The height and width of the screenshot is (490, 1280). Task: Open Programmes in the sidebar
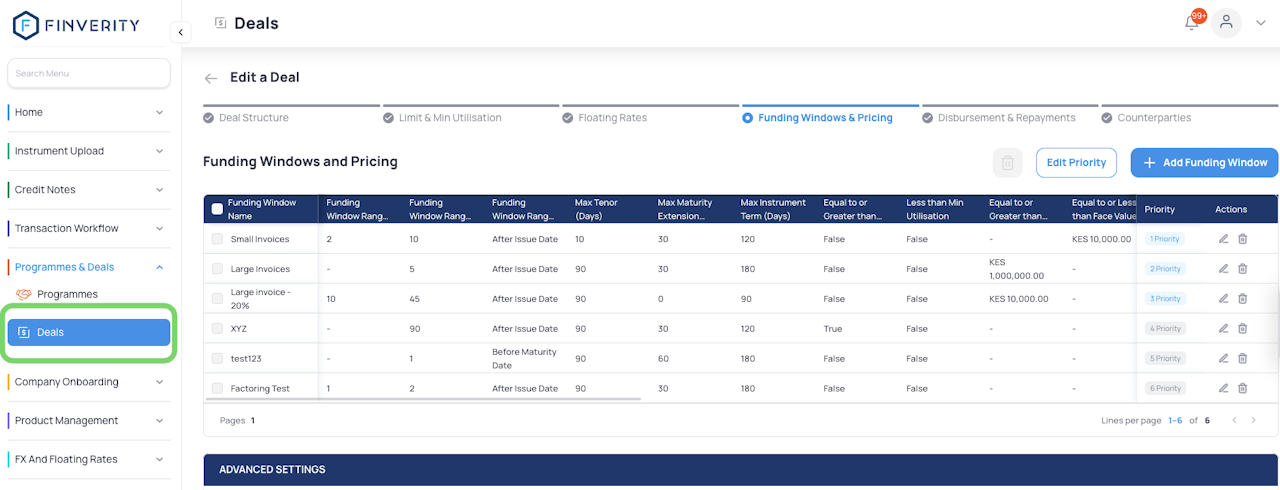[67, 294]
